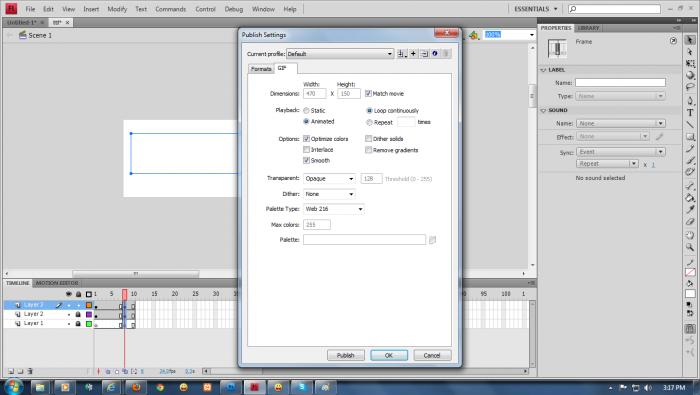
Task: Click the lock-all-layers padlock header icon
Action: pos(78,294)
